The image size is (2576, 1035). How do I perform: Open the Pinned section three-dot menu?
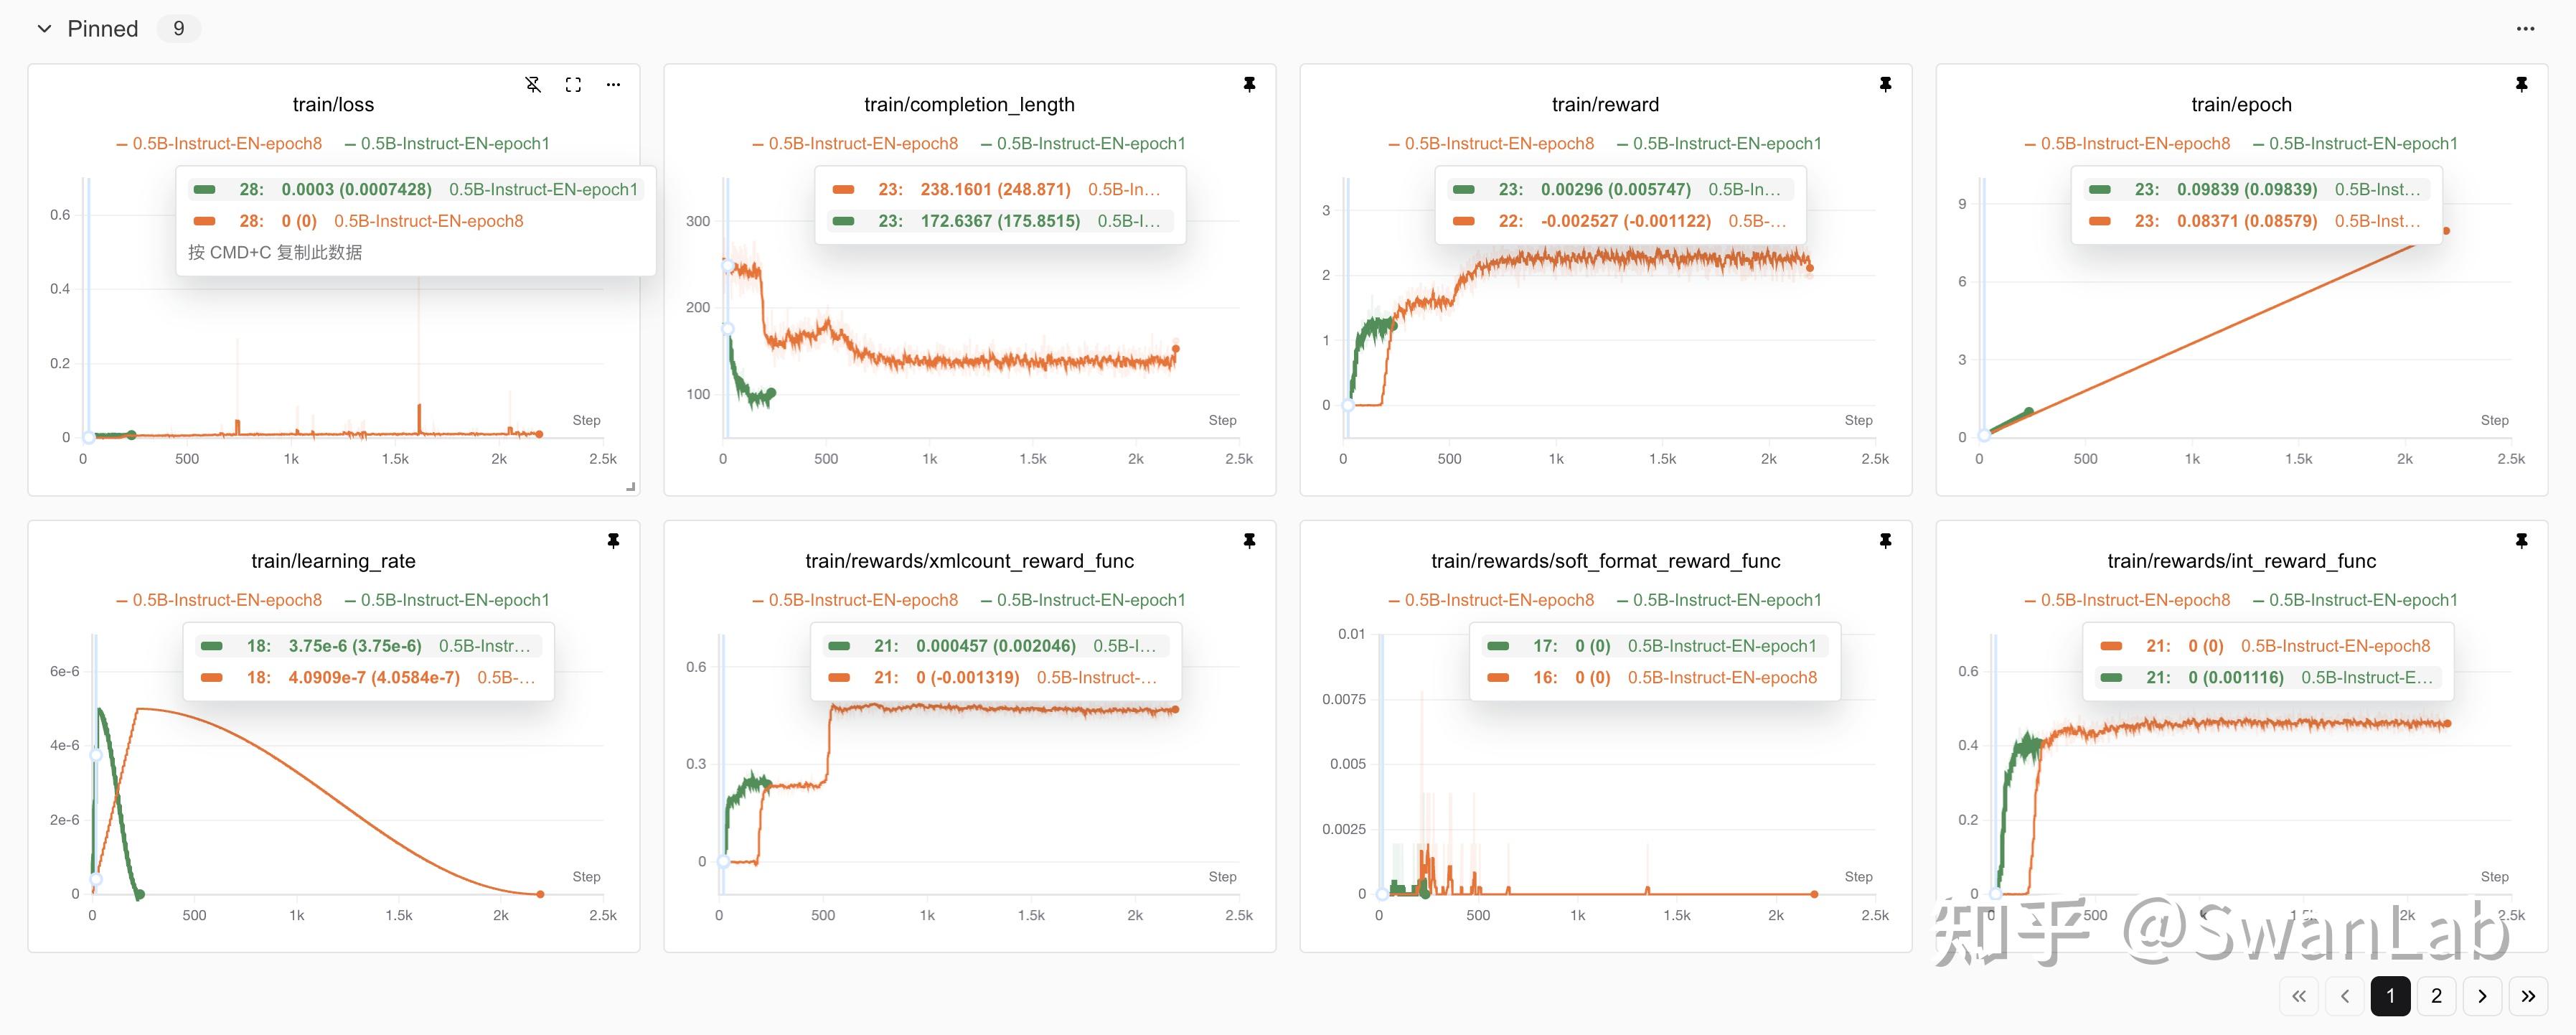click(2525, 29)
